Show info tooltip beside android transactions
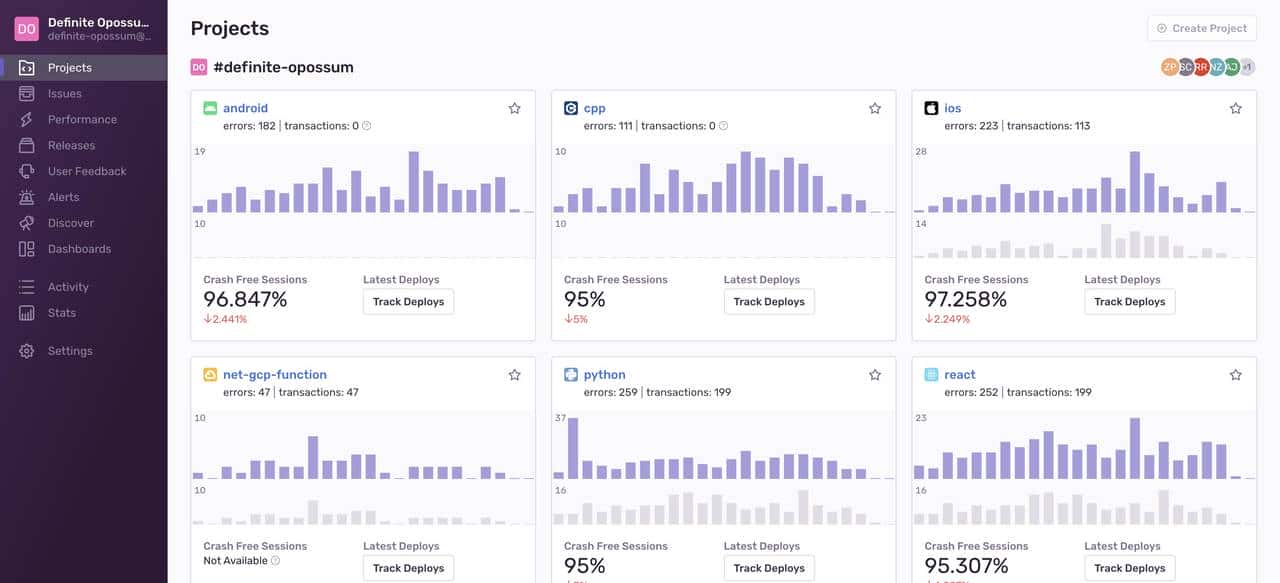The width and height of the screenshot is (1280, 583). (x=367, y=126)
